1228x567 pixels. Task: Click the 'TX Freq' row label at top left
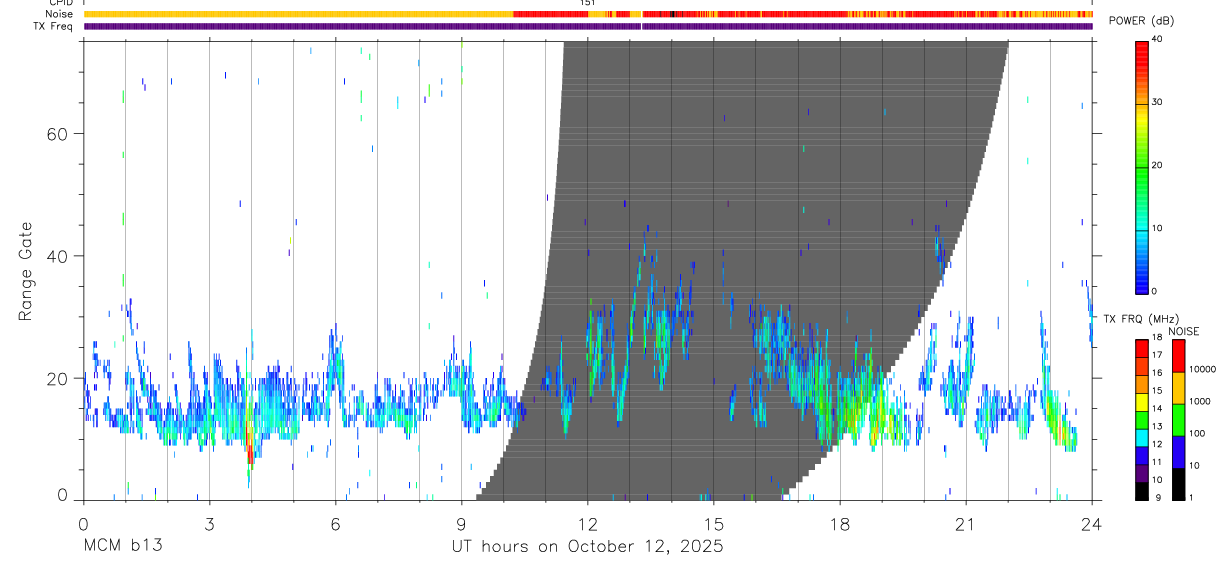[54, 26]
